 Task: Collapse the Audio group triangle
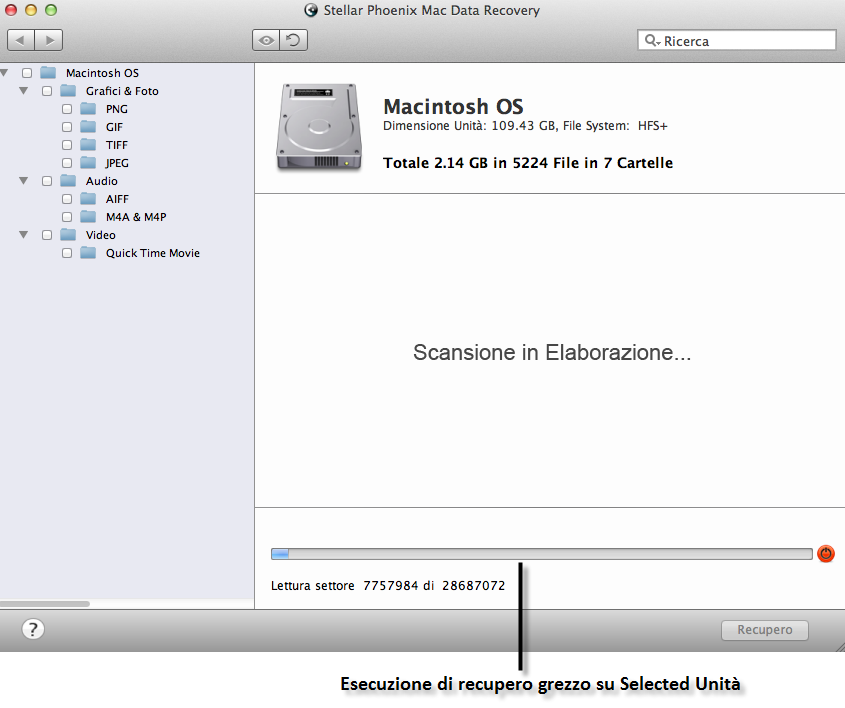[x=24, y=181]
